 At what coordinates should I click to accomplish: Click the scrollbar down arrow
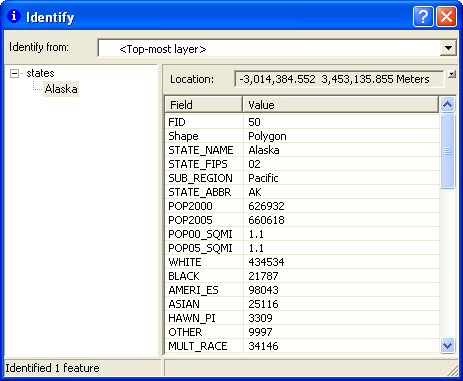[x=447, y=345]
